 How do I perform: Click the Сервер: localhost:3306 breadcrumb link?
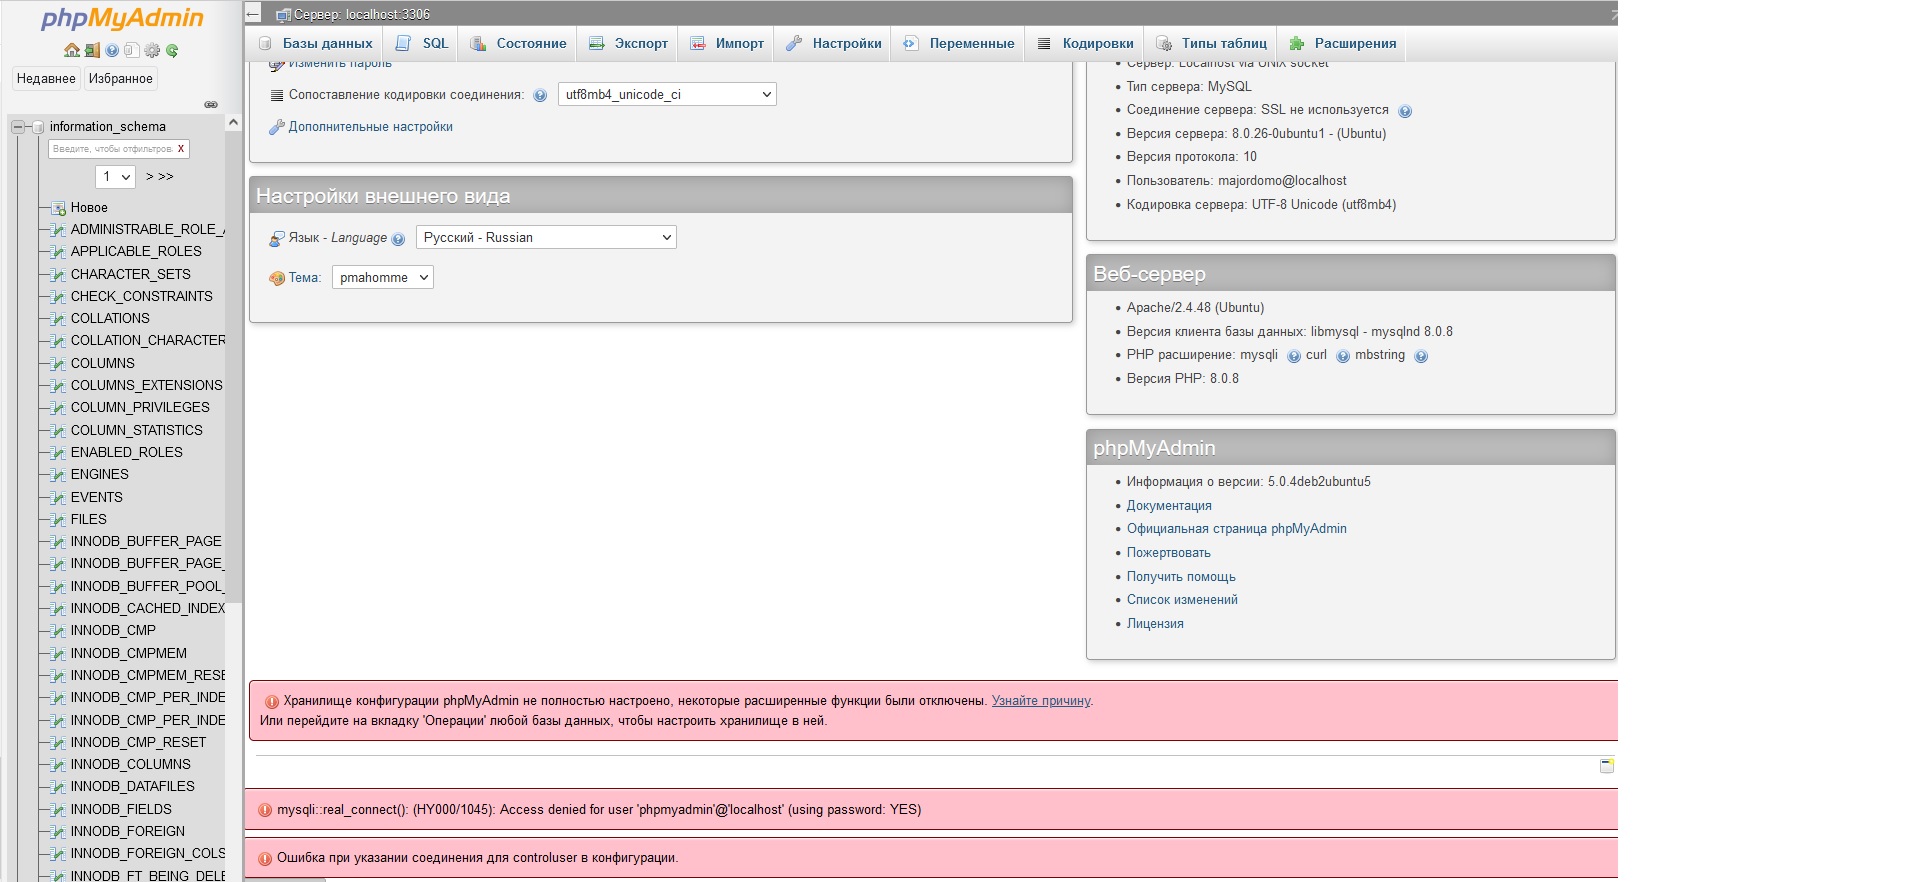362,15
